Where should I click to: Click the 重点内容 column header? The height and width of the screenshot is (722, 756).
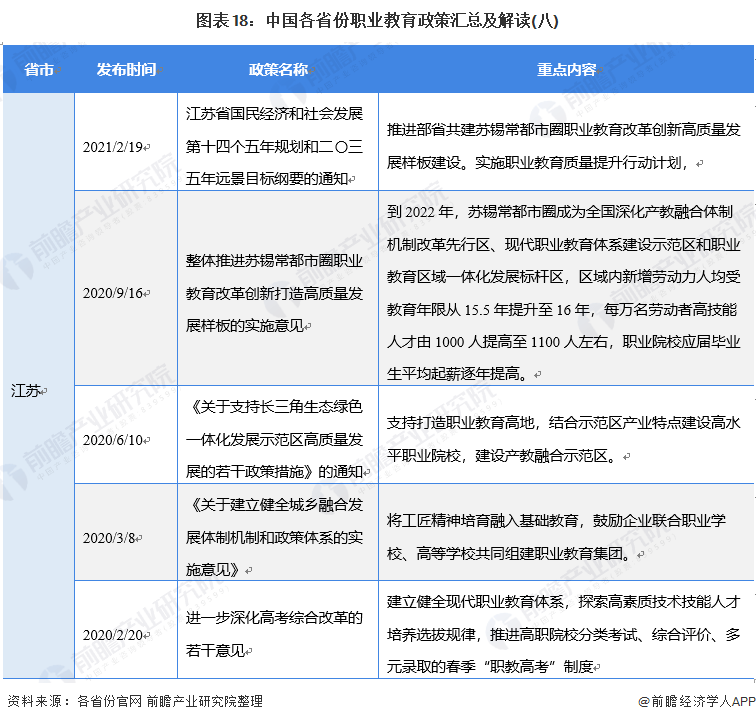pos(566,70)
